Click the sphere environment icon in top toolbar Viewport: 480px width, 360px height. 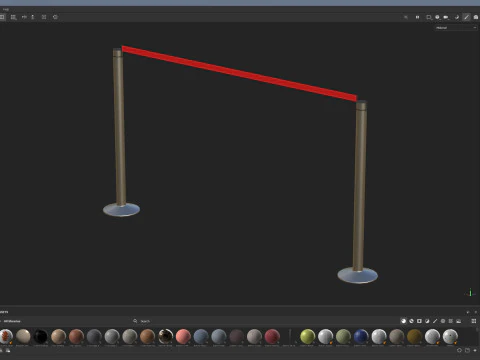437,17
